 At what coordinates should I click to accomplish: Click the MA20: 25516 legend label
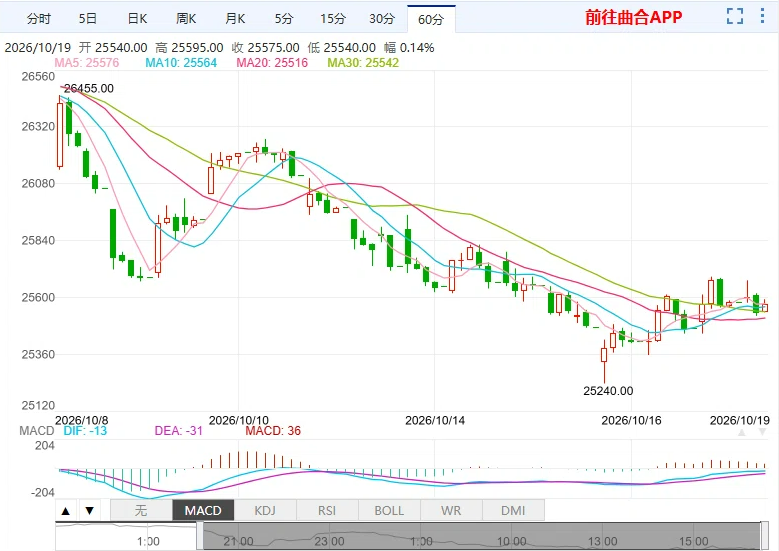(x=272, y=63)
